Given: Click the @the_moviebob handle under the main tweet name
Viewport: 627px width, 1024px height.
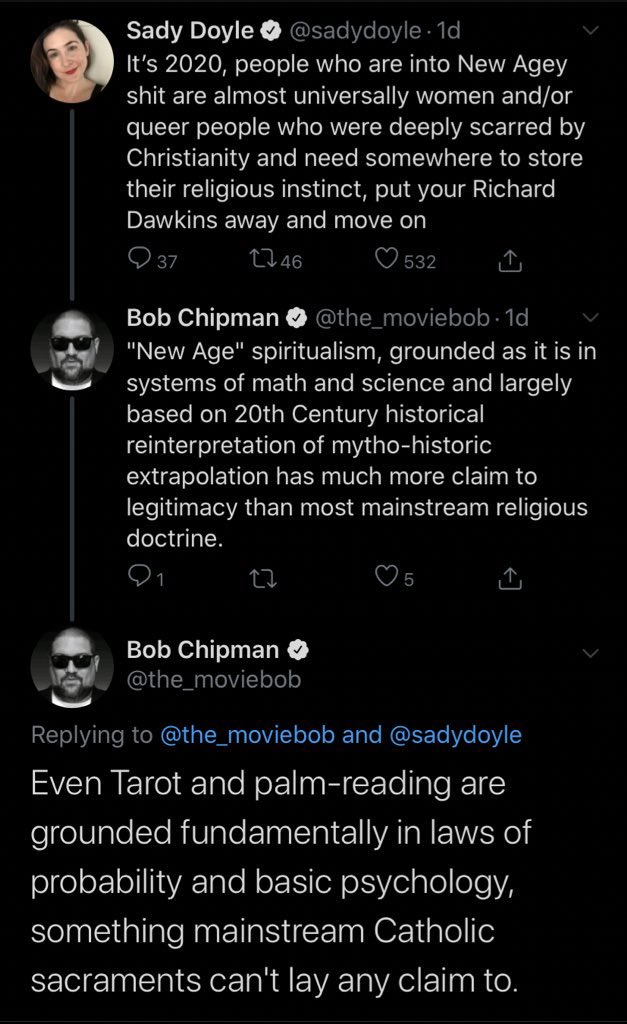Looking at the screenshot, I should coord(213,680).
